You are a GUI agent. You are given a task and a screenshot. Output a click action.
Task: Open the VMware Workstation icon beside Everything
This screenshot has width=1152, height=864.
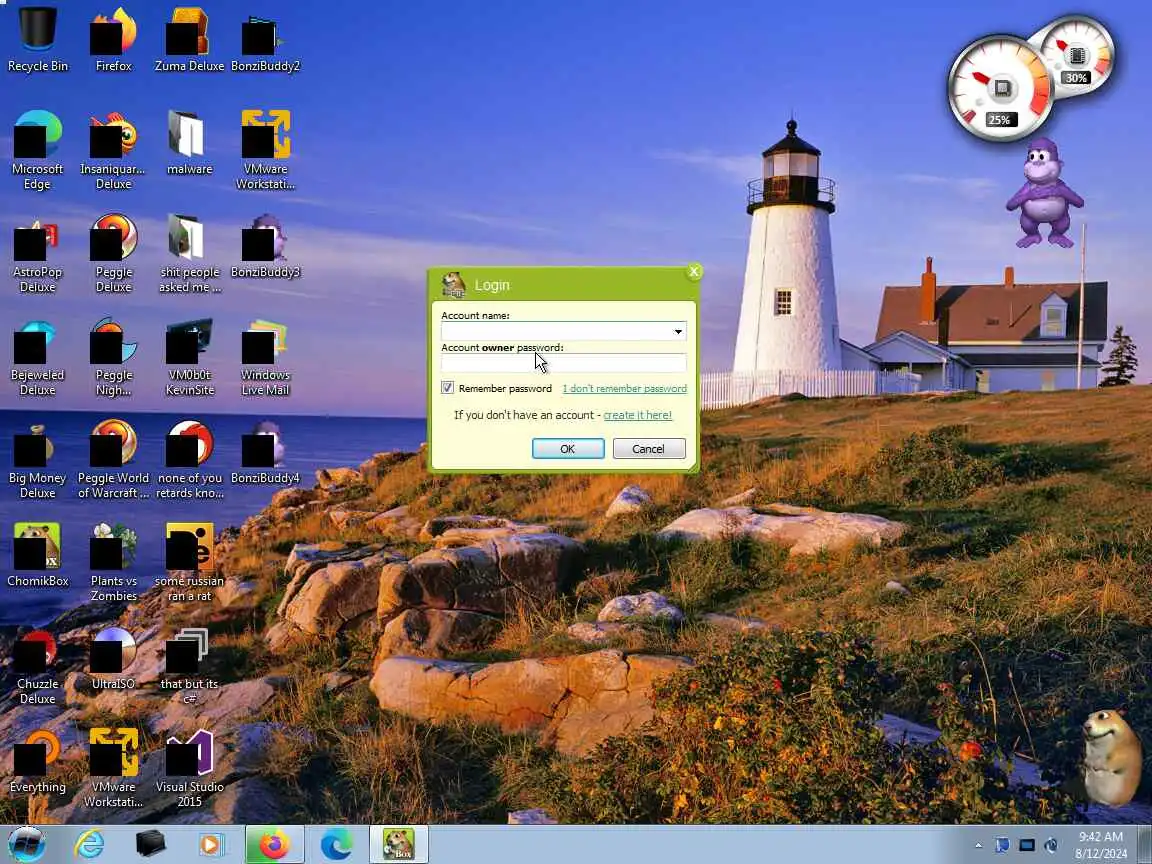tap(113, 767)
